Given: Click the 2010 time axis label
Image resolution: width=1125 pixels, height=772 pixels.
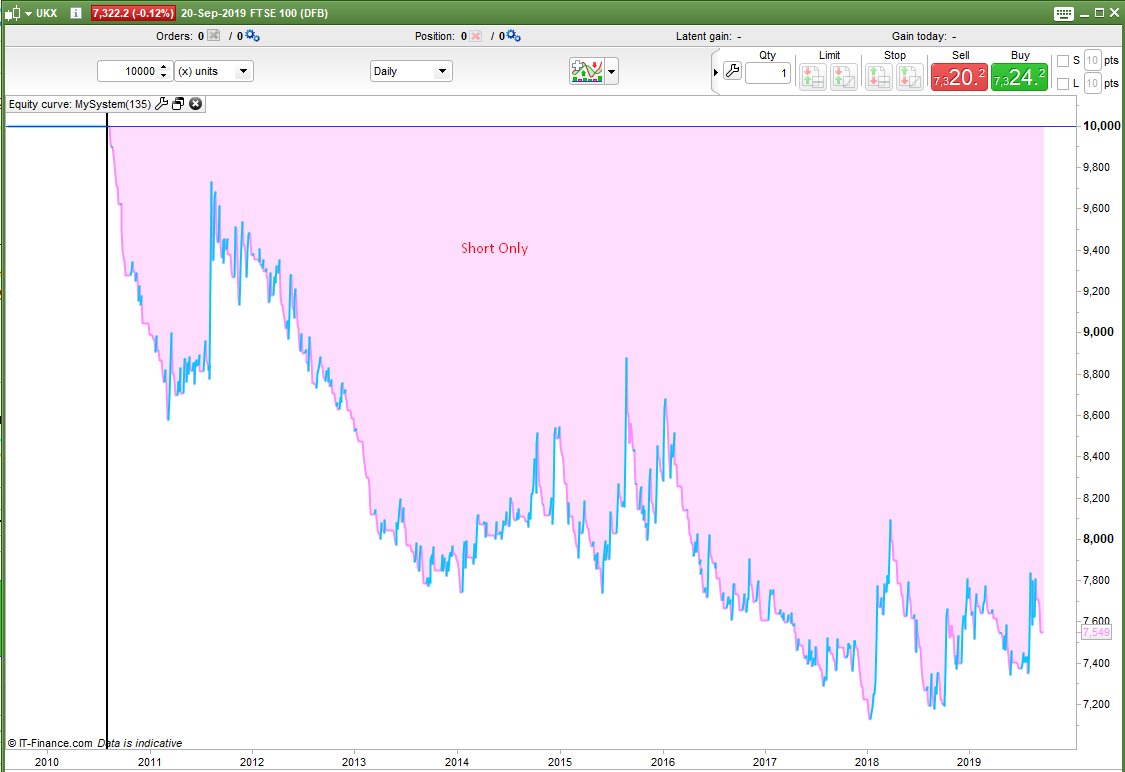Looking at the screenshot, I should (47, 762).
